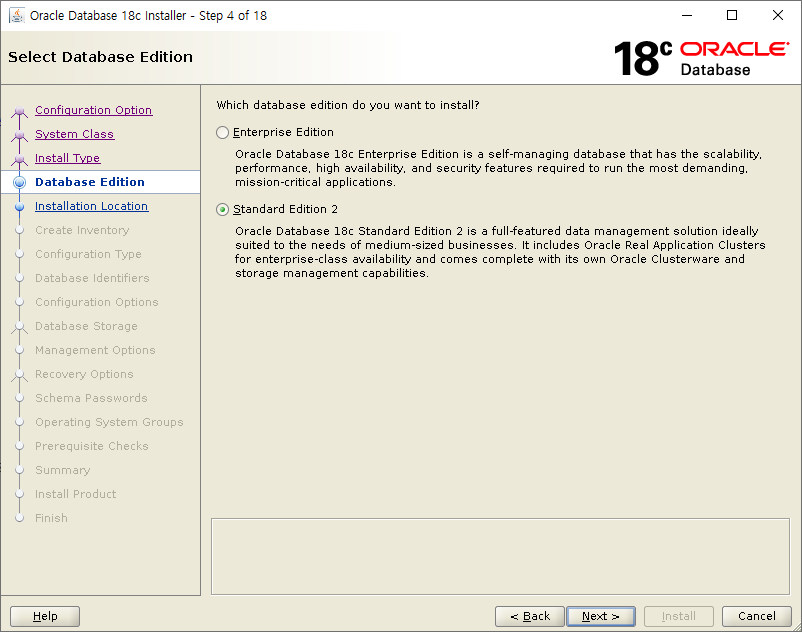This screenshot has width=802, height=632.
Task: Click the 'Configuration Type' step text
Action: tap(88, 254)
